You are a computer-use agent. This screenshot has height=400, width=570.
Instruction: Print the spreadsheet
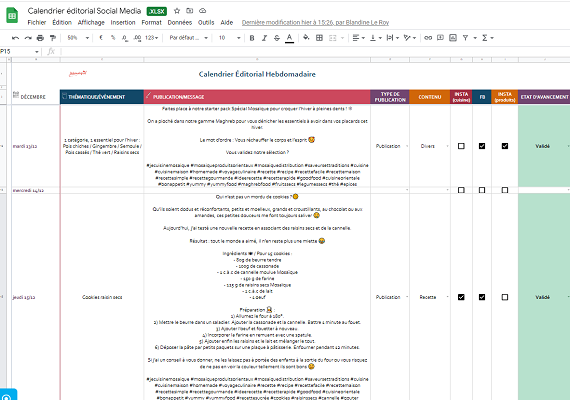point(40,38)
